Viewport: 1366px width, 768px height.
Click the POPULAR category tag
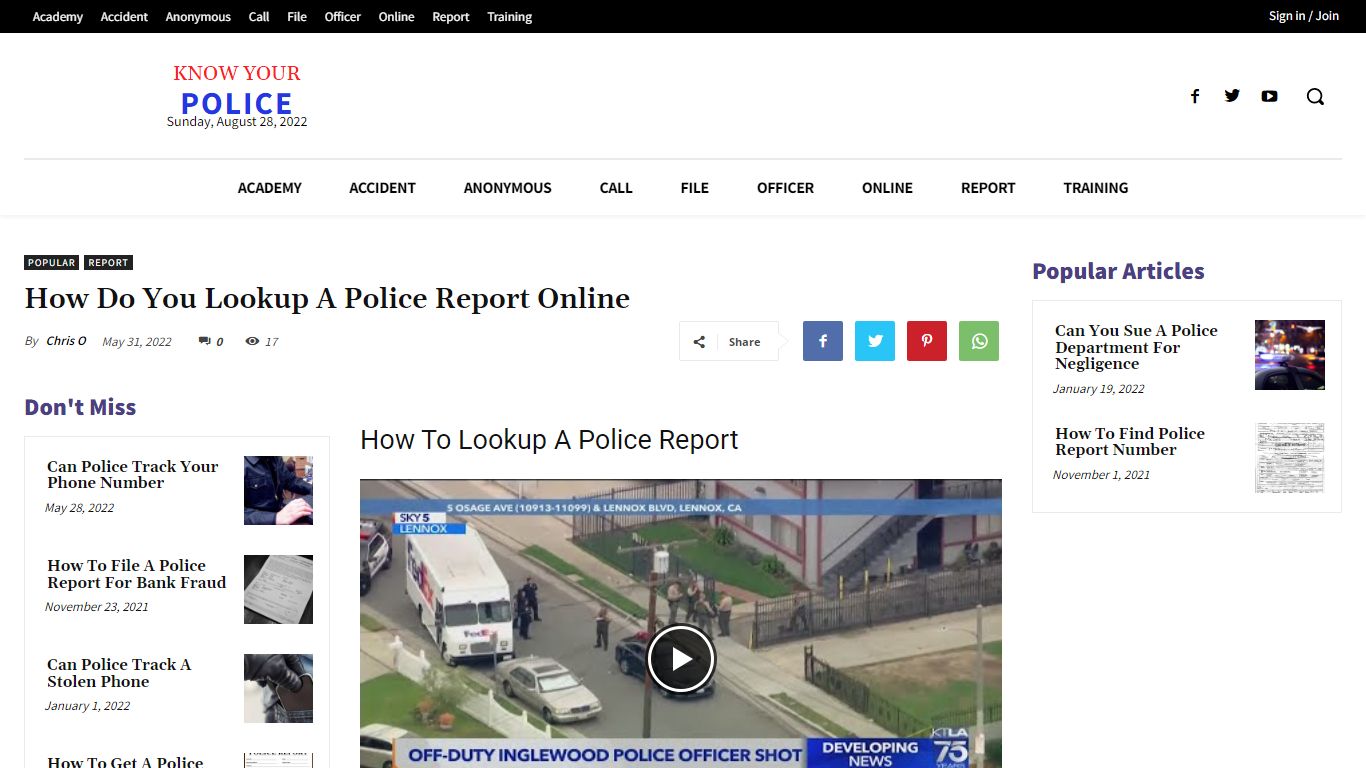51,263
